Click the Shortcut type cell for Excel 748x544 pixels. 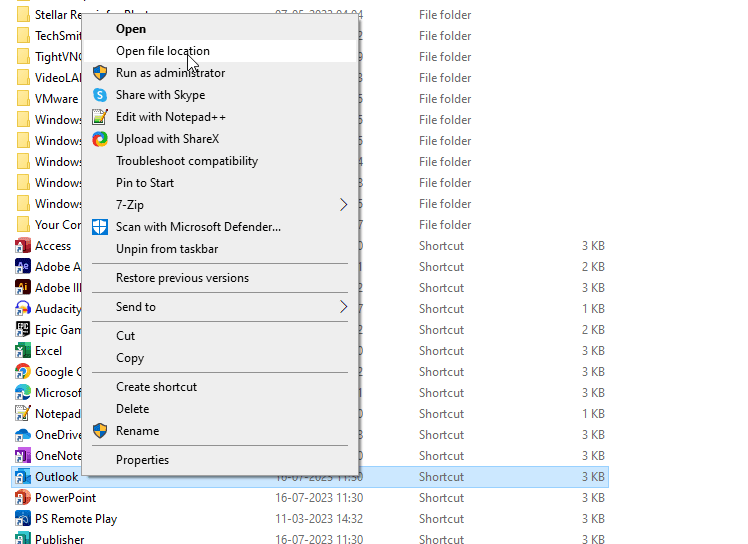(x=441, y=351)
